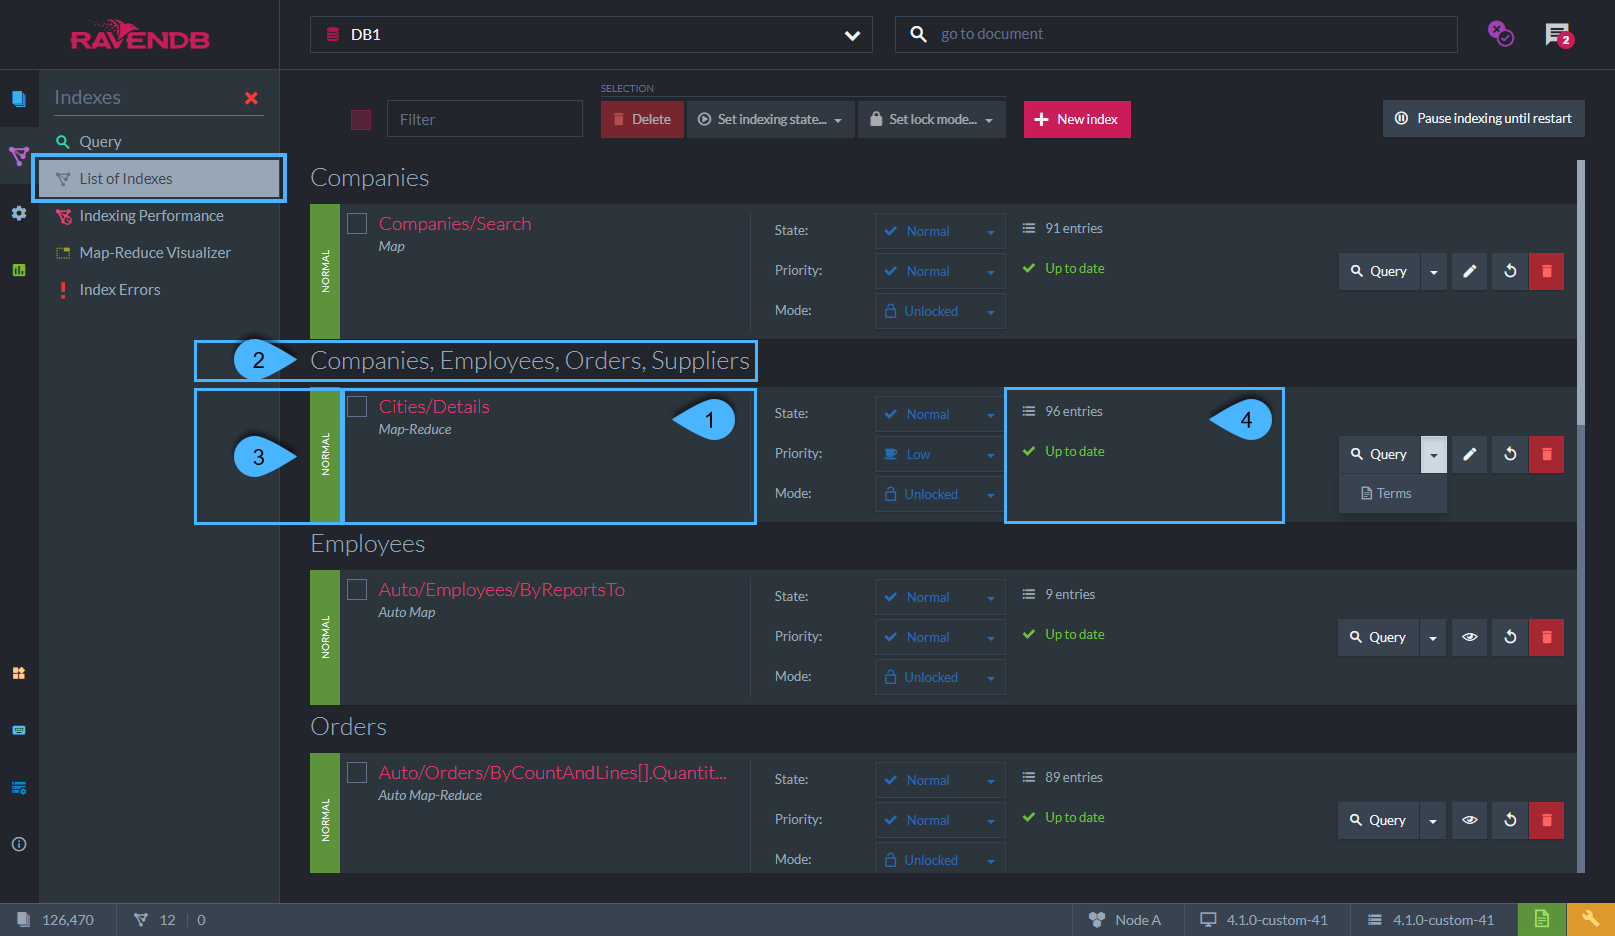Delete the Auto/Orders index with trash icon
Image resolution: width=1615 pixels, height=936 pixels.
[x=1546, y=820]
